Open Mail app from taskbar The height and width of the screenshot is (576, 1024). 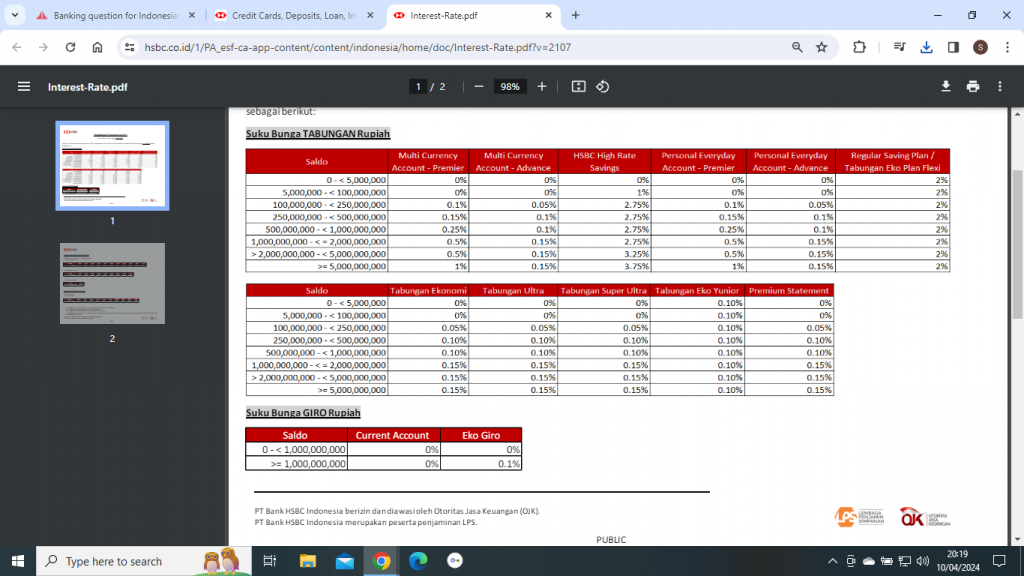click(x=345, y=561)
